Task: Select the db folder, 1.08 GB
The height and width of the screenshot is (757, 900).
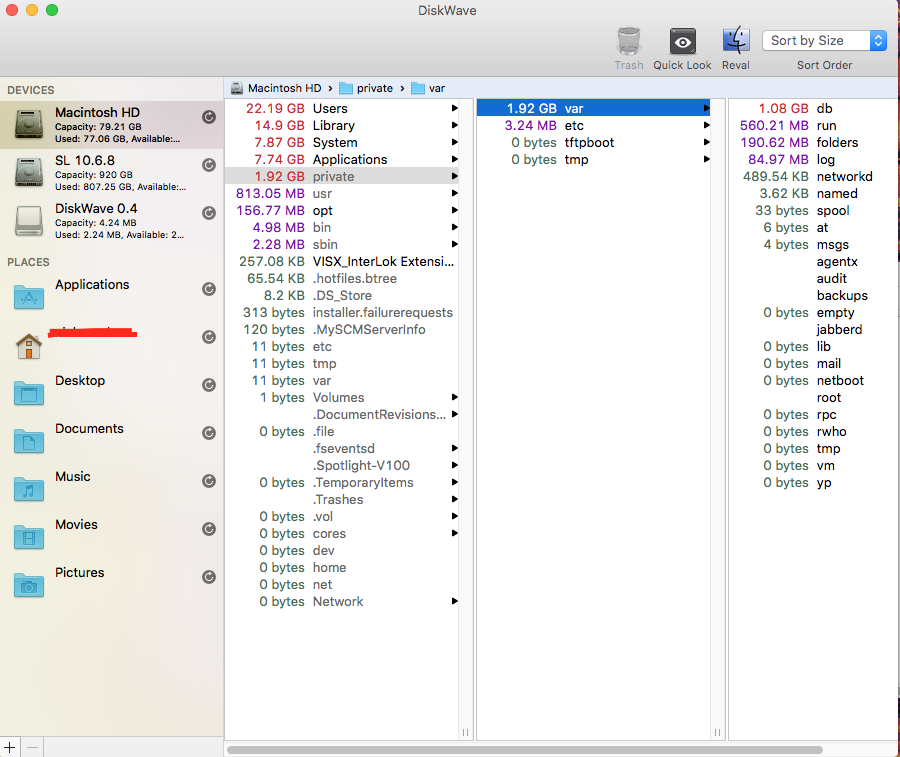Action: pyautogui.click(x=813, y=108)
